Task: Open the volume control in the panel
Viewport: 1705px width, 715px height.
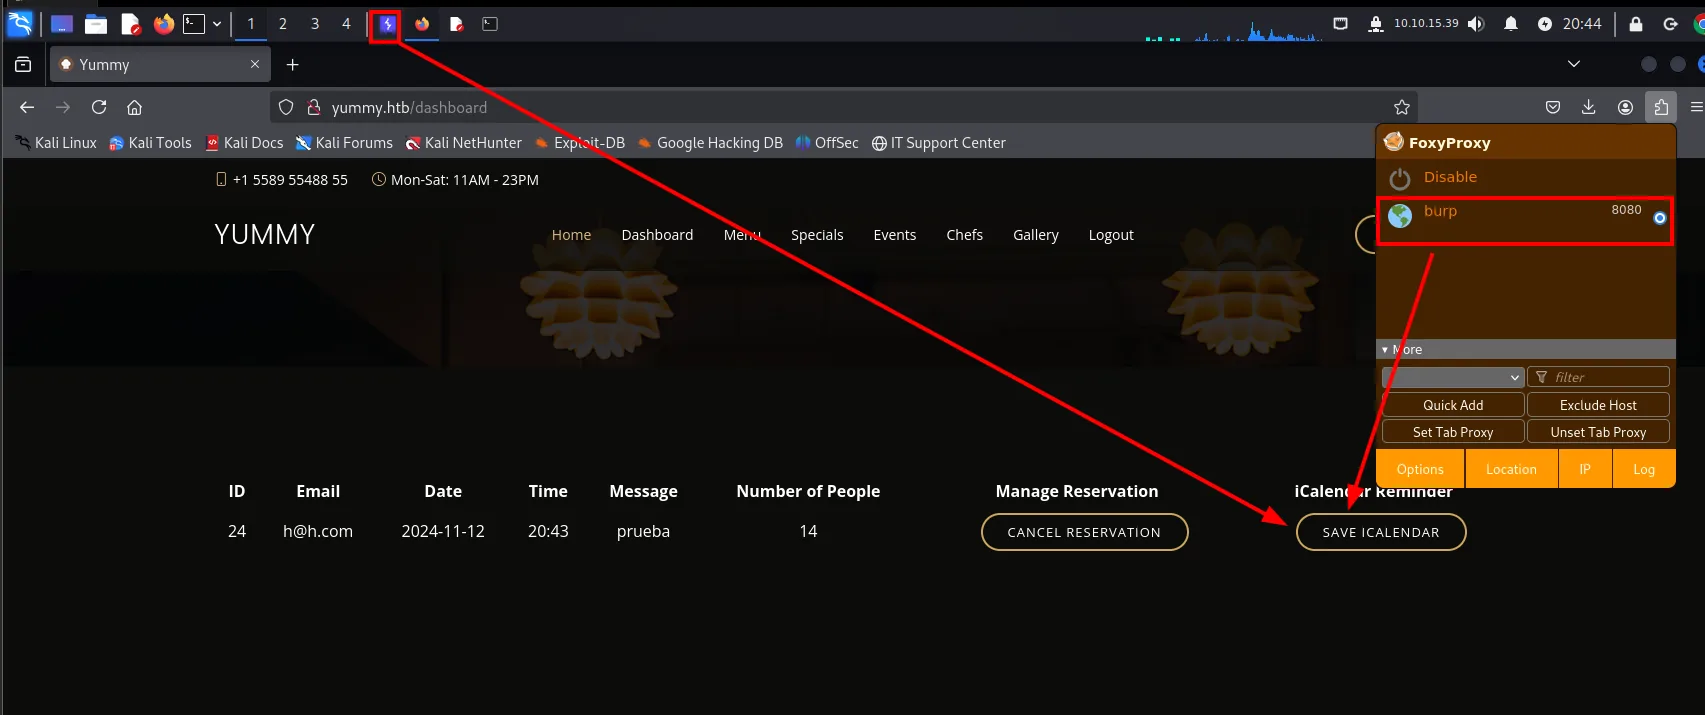Action: [1477, 24]
